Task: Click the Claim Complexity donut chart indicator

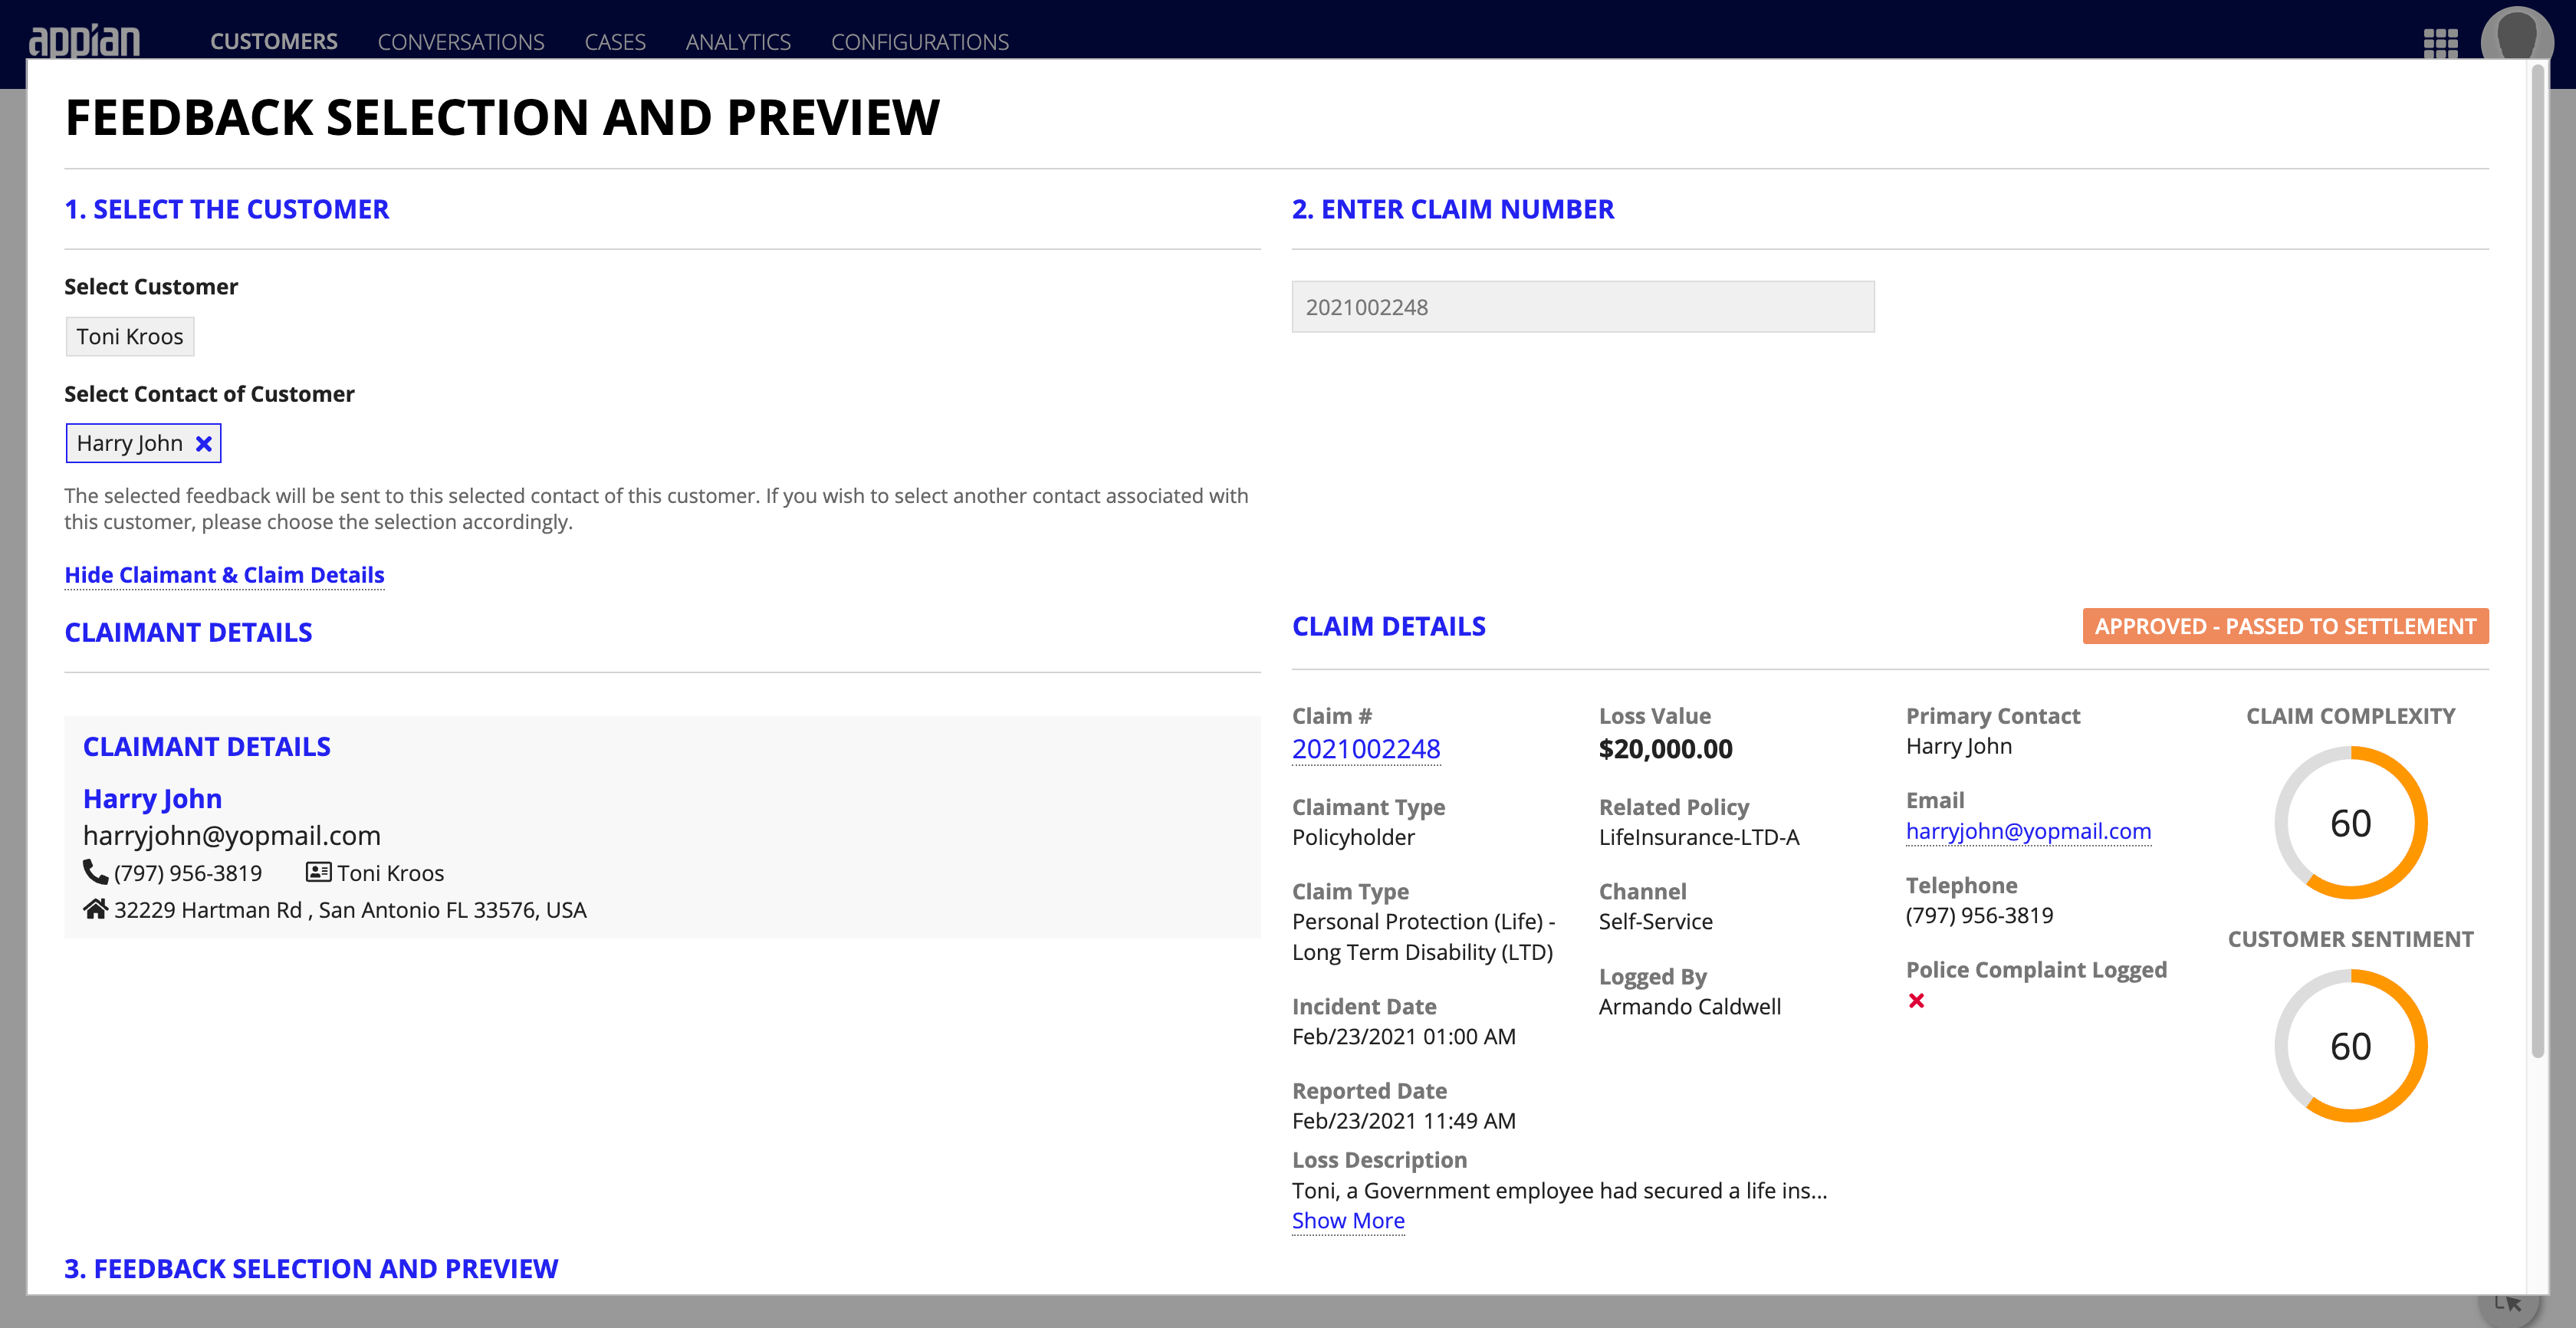Action: 2352,823
